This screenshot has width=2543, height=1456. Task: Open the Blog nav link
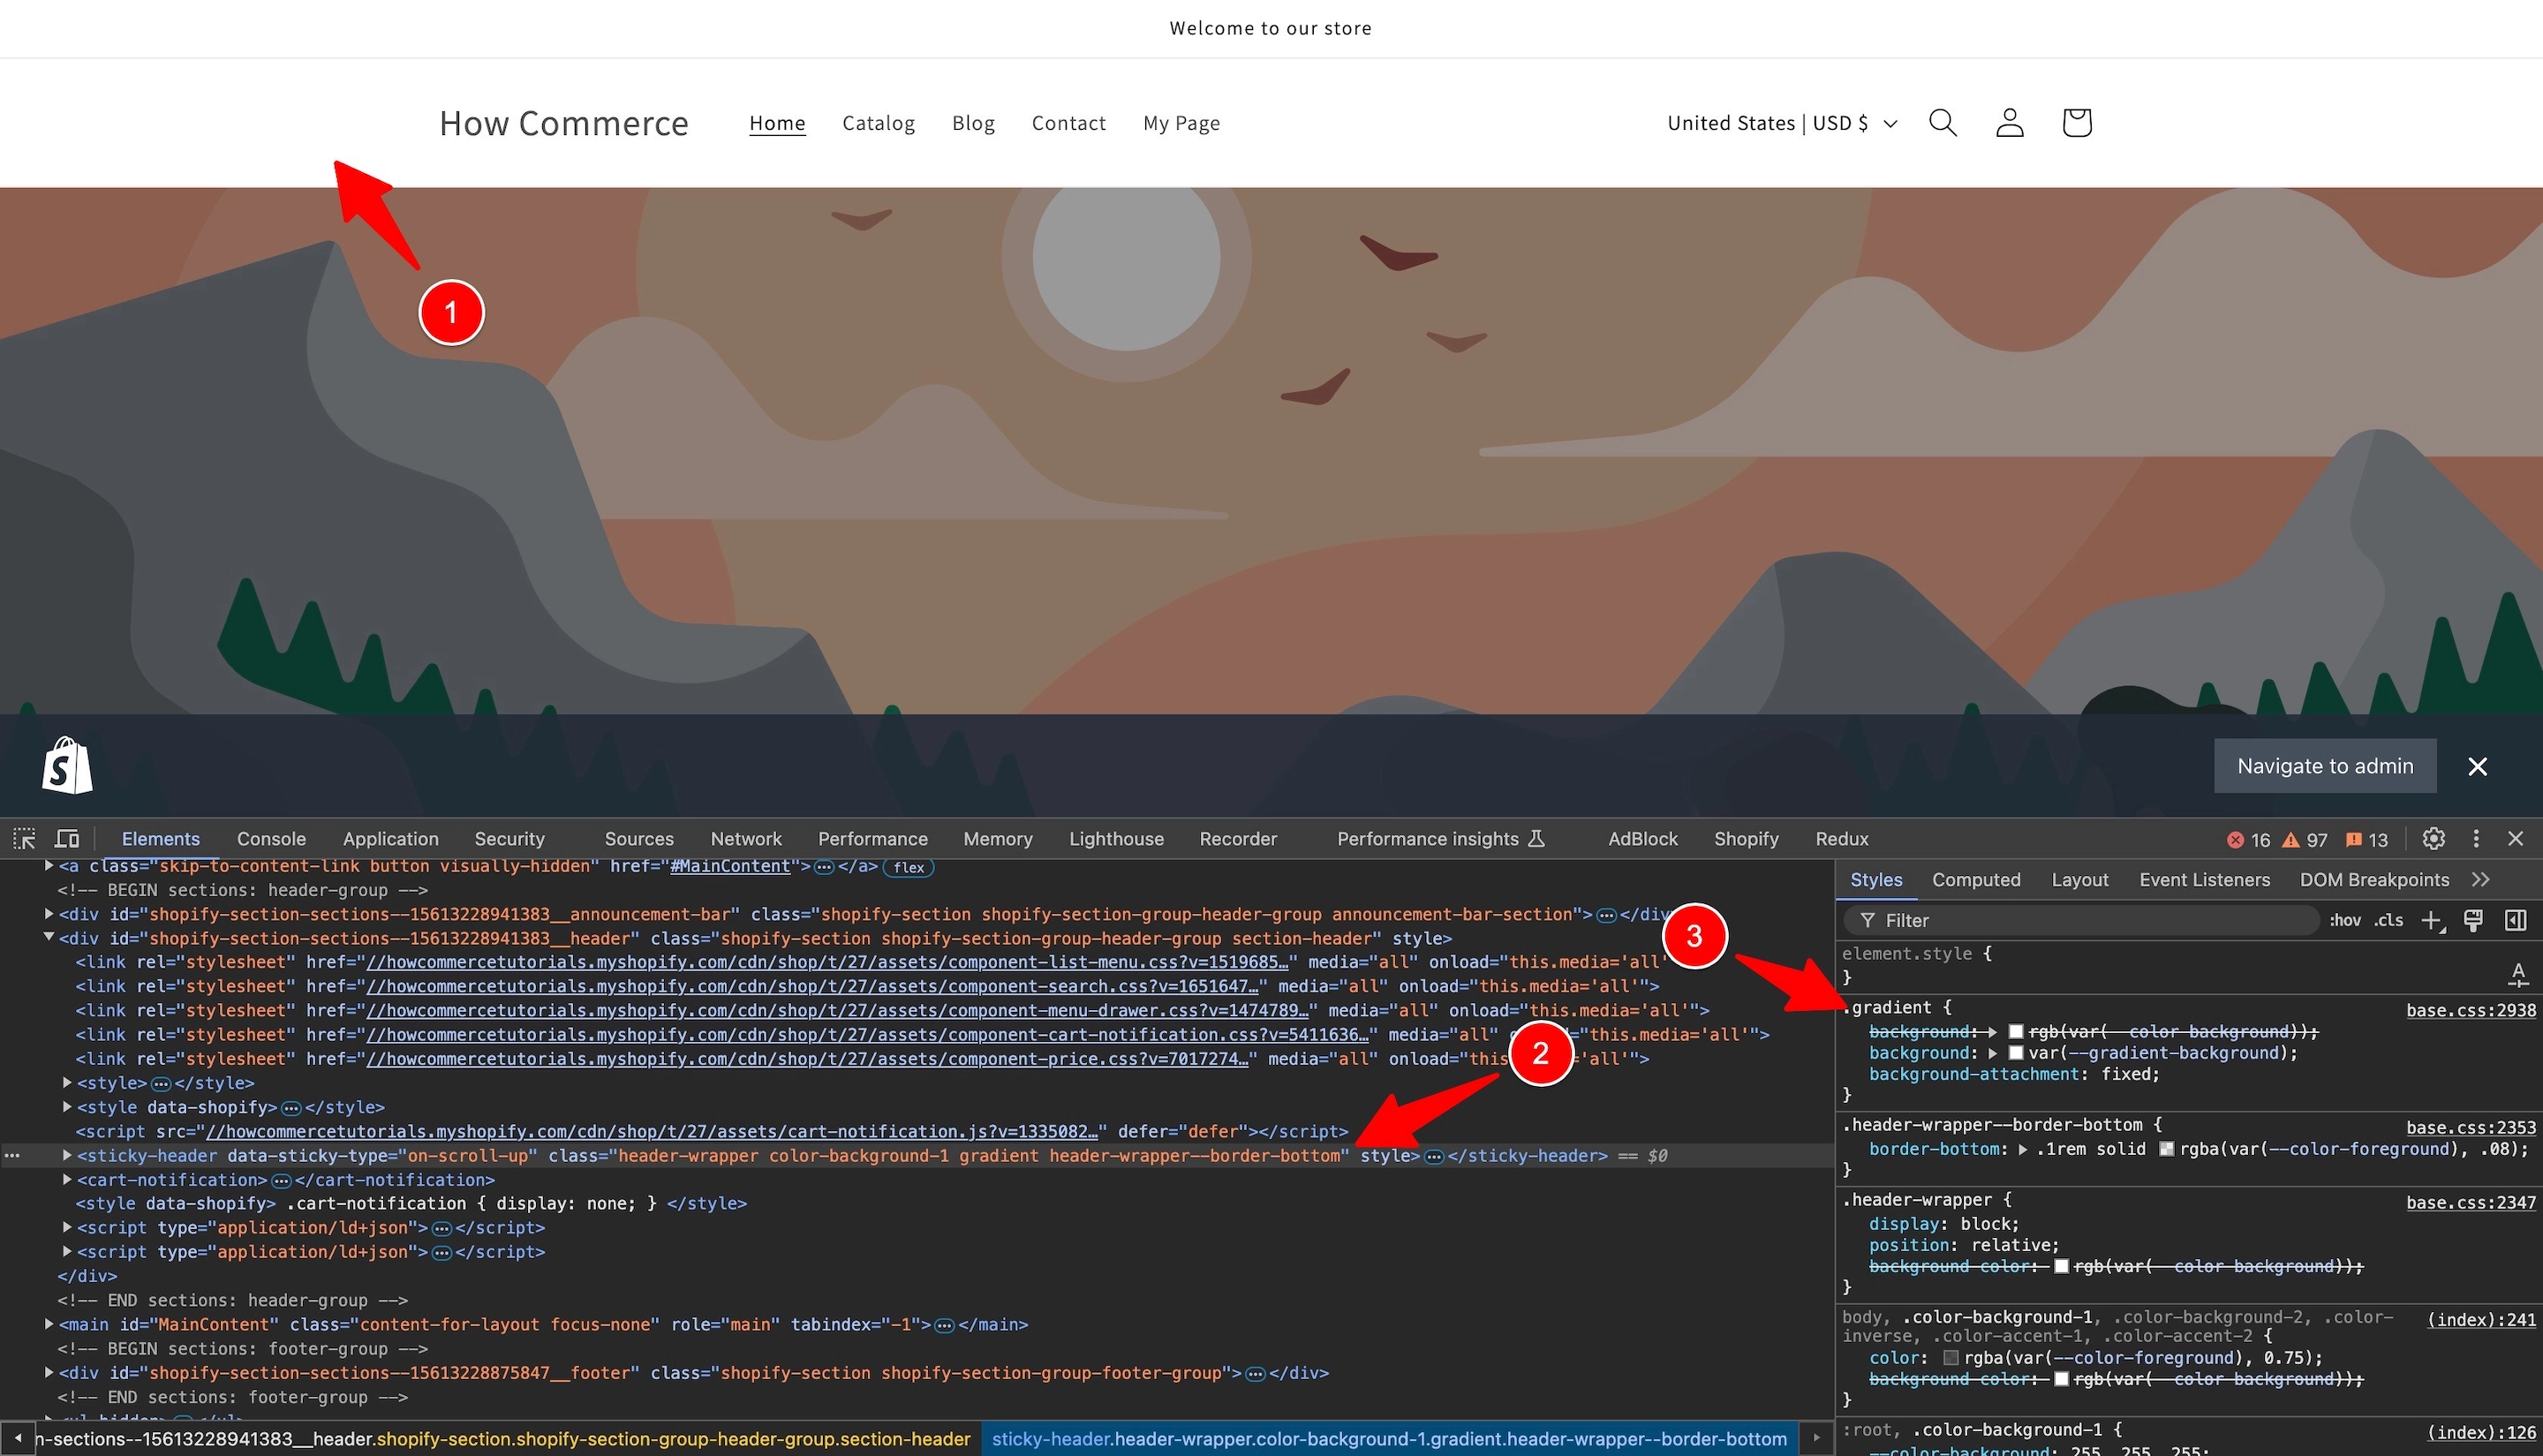click(973, 123)
